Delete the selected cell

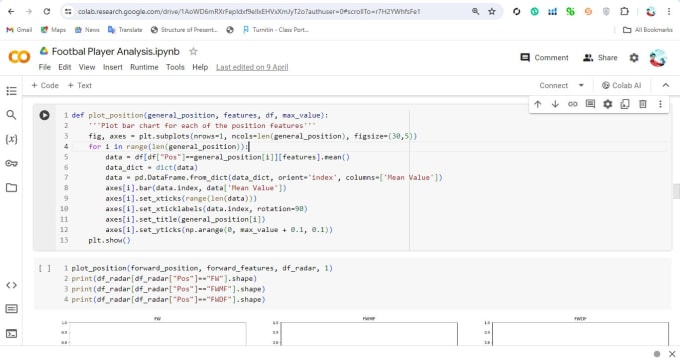tap(643, 104)
